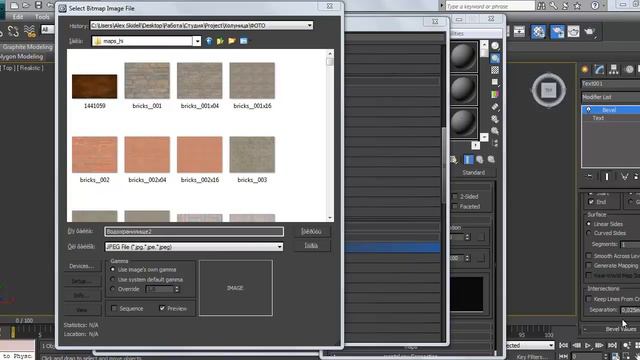Click the Render Production teapot icon

click(x=589, y=31)
